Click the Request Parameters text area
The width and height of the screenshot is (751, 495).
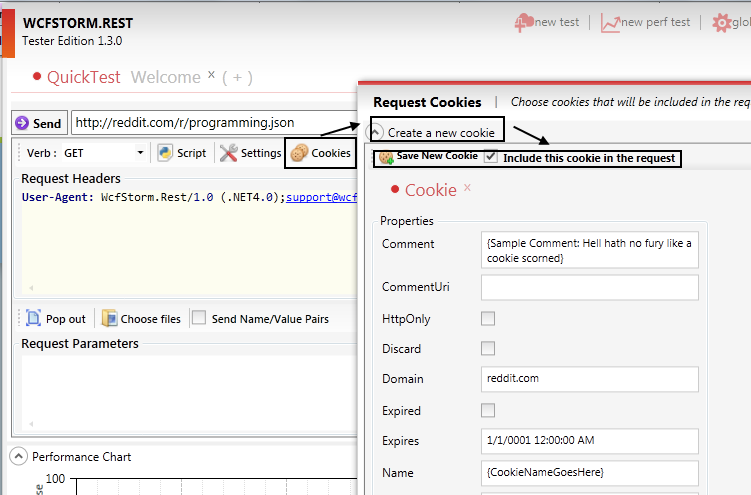tap(189, 393)
